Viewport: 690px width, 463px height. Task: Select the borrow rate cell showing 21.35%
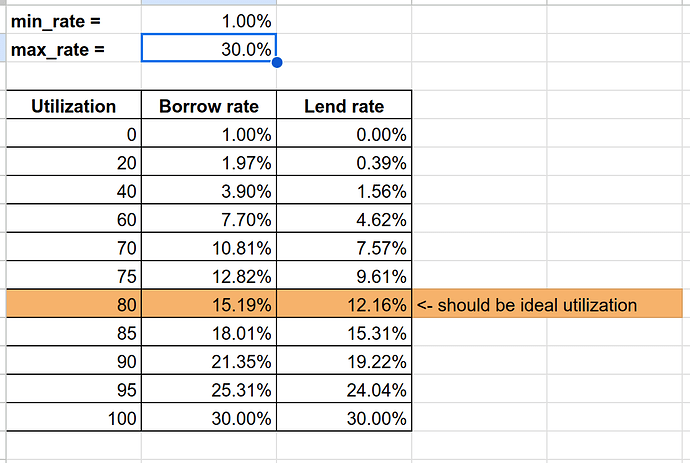[209, 360]
